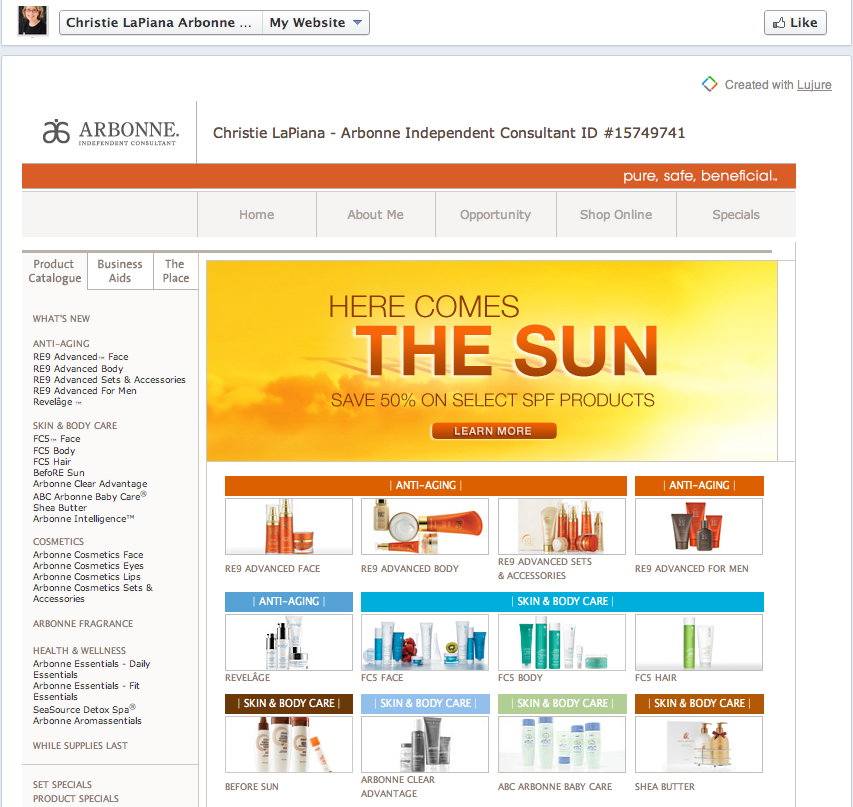
Task: Open Arbonne Cosmetics Face link
Action: tap(88, 555)
